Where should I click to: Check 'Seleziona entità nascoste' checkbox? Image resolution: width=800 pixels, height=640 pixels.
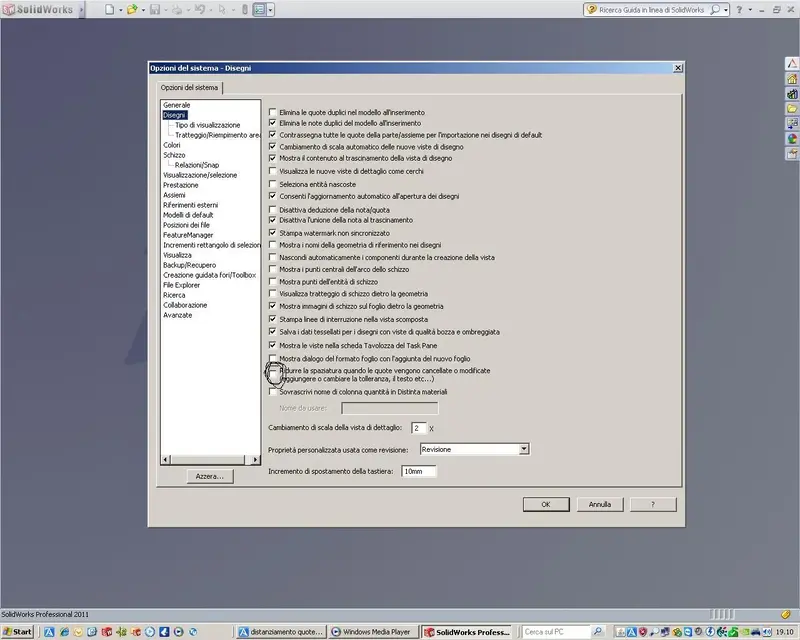tap(272, 184)
